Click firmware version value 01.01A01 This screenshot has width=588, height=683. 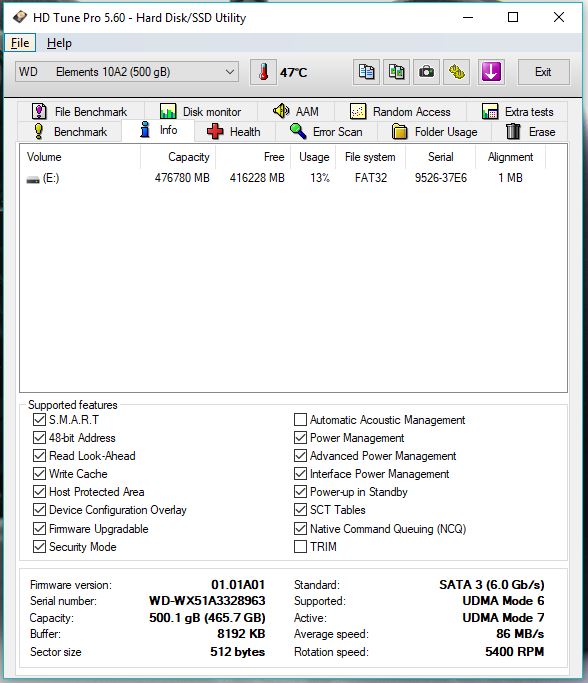click(238, 585)
